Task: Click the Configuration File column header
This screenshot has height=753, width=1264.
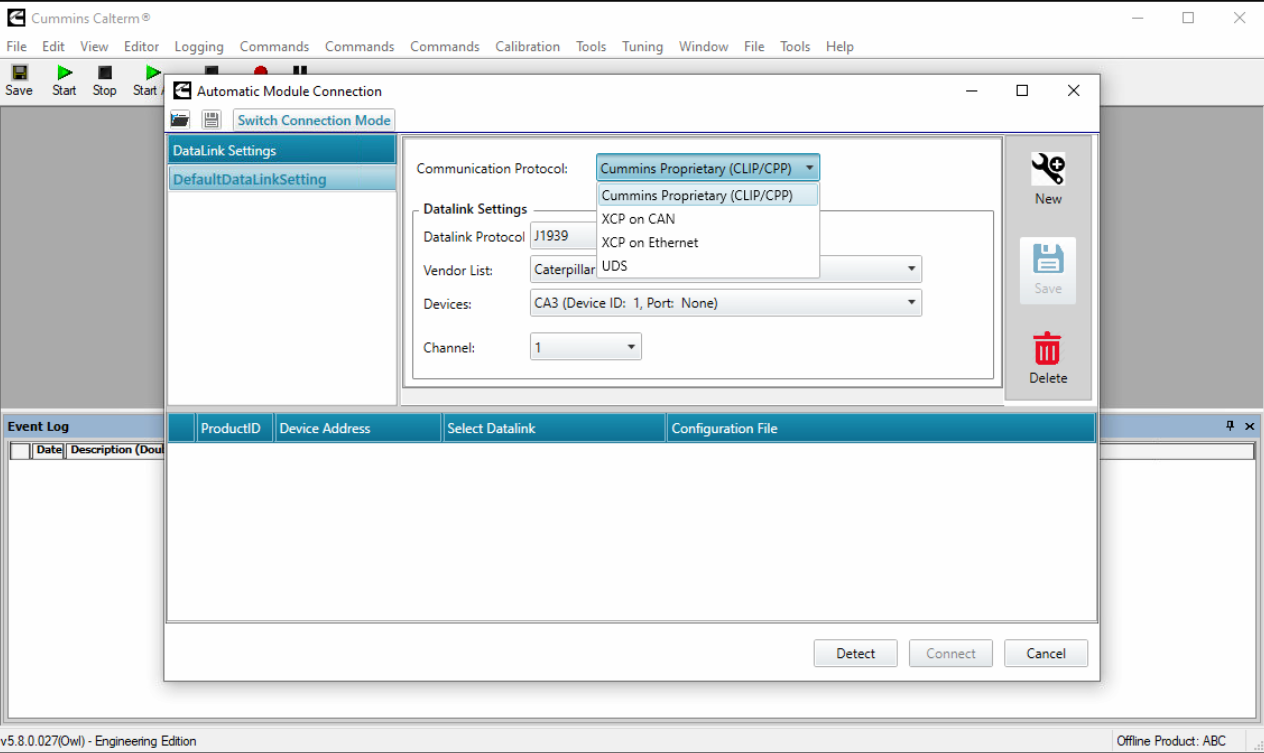Action: (880, 428)
